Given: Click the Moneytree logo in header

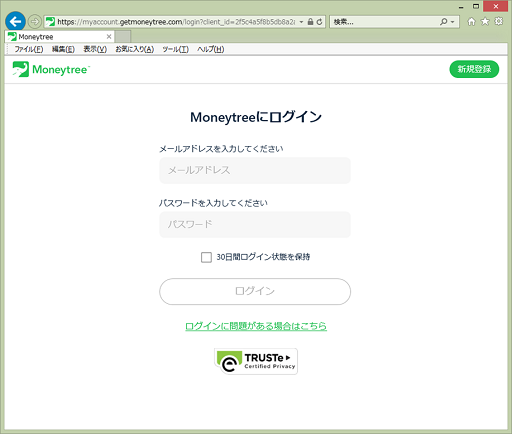Looking at the screenshot, I should click(x=51, y=69).
